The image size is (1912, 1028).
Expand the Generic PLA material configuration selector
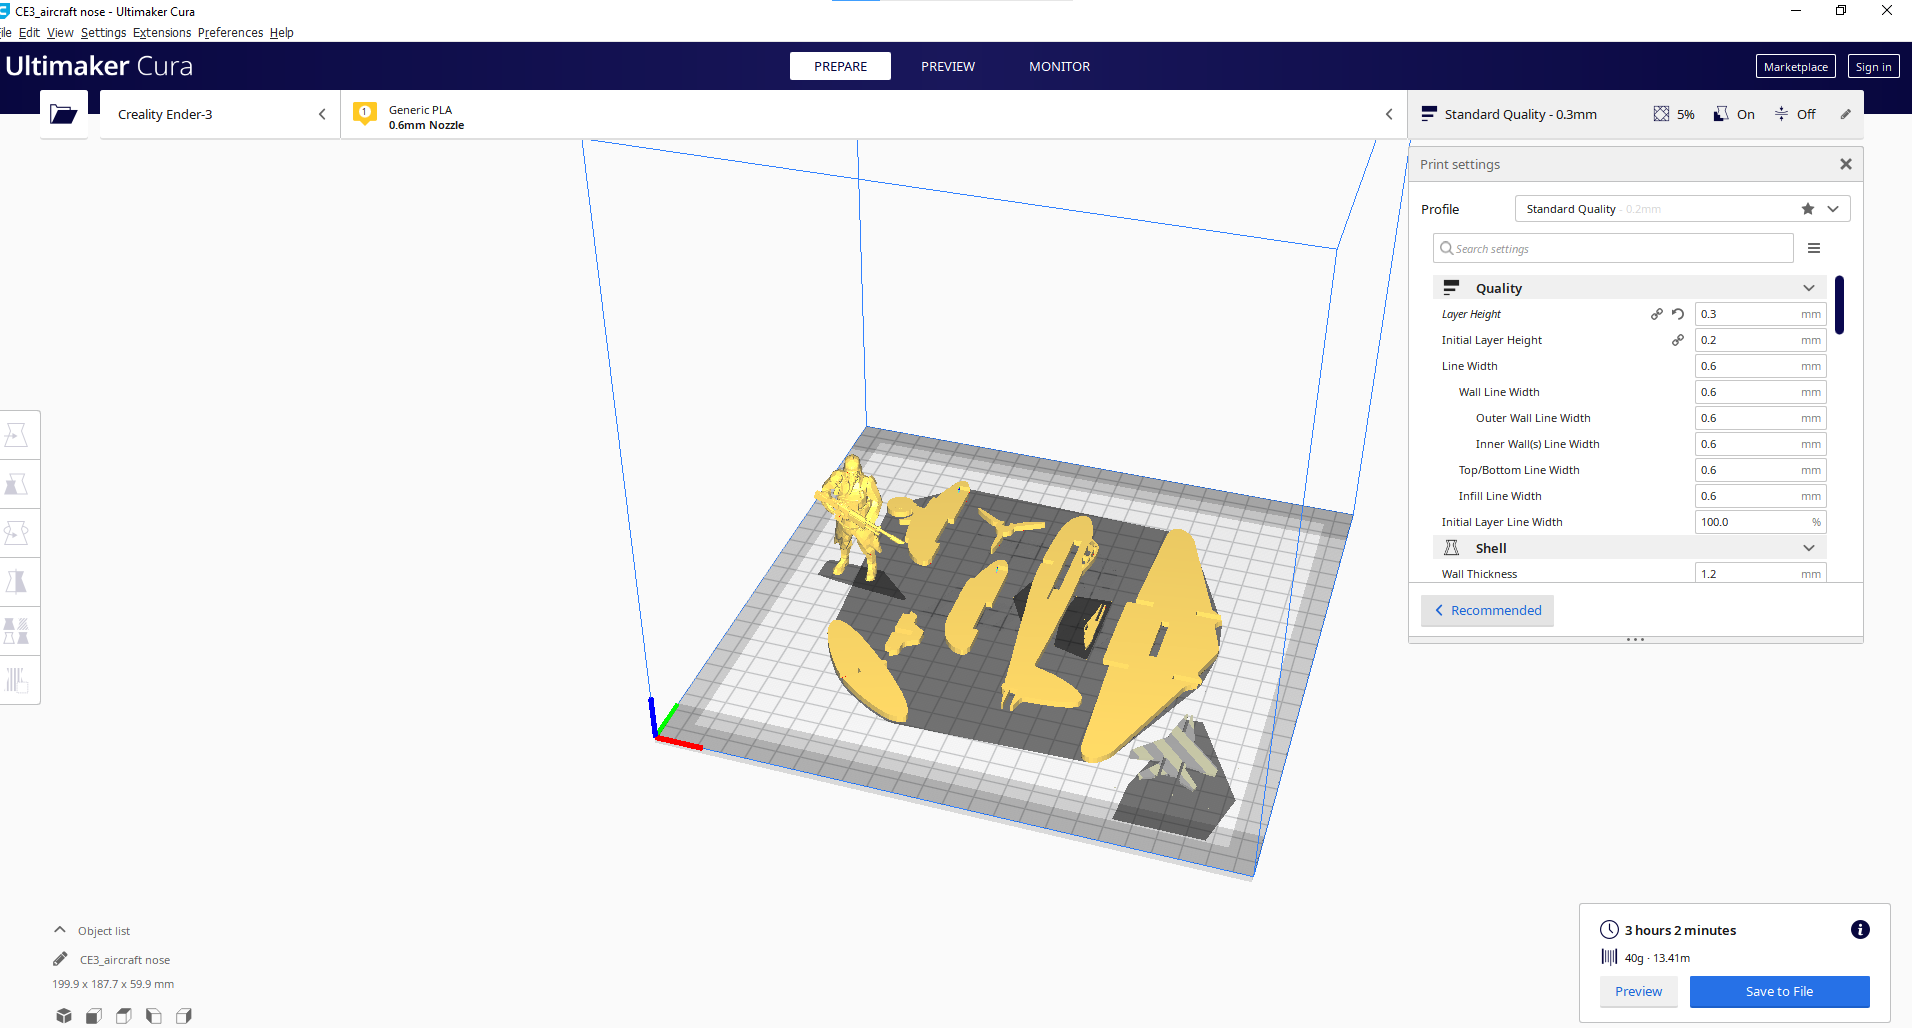[873, 114]
